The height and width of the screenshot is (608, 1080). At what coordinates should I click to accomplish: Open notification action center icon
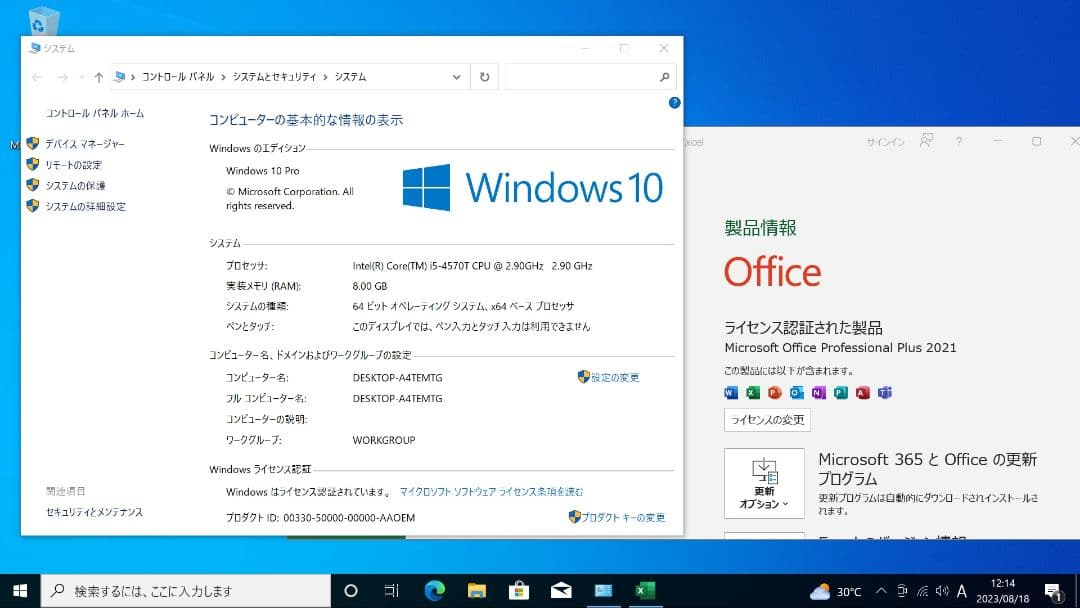(1052, 591)
